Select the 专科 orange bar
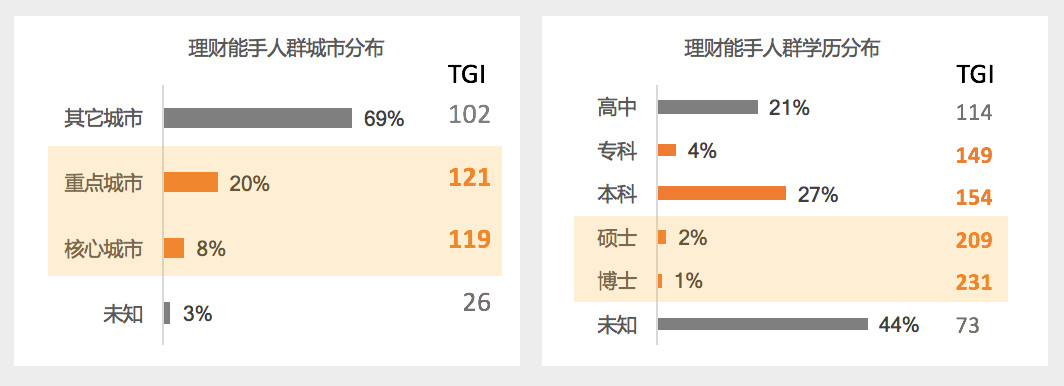This screenshot has height=386, width=1064. tap(667, 151)
